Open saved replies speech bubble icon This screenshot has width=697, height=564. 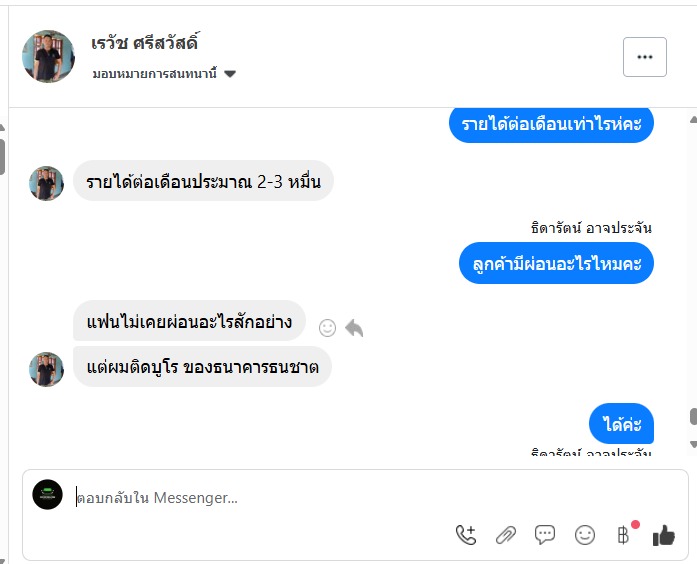545,535
